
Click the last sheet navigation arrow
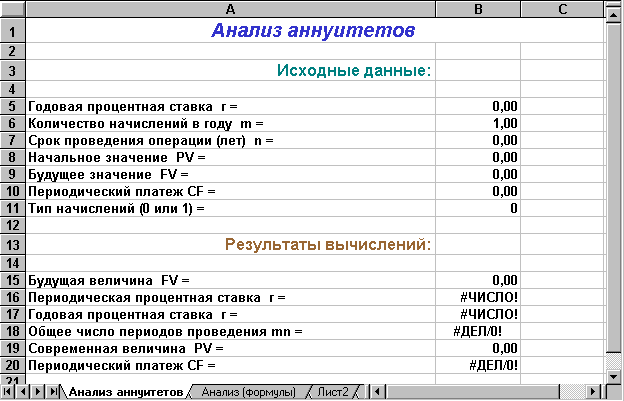coord(52,392)
